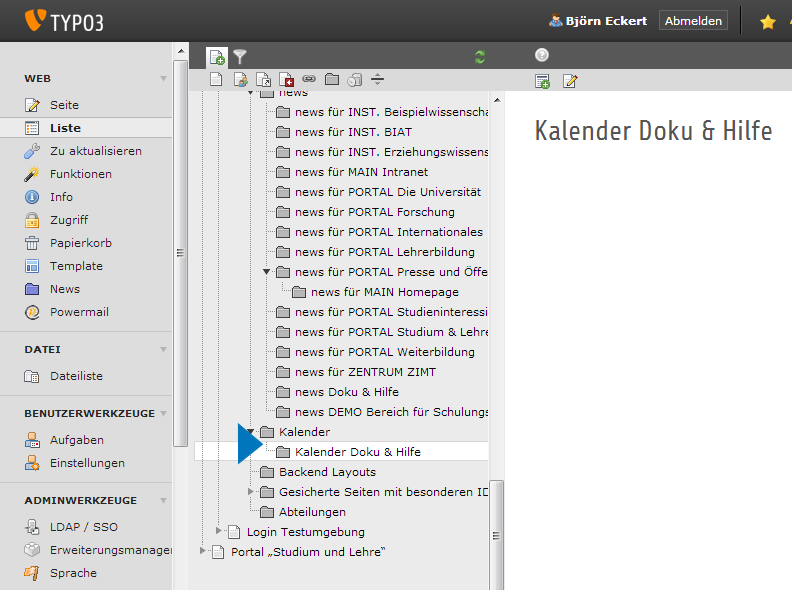Click the create new page icon in tree toolbar

click(217, 57)
